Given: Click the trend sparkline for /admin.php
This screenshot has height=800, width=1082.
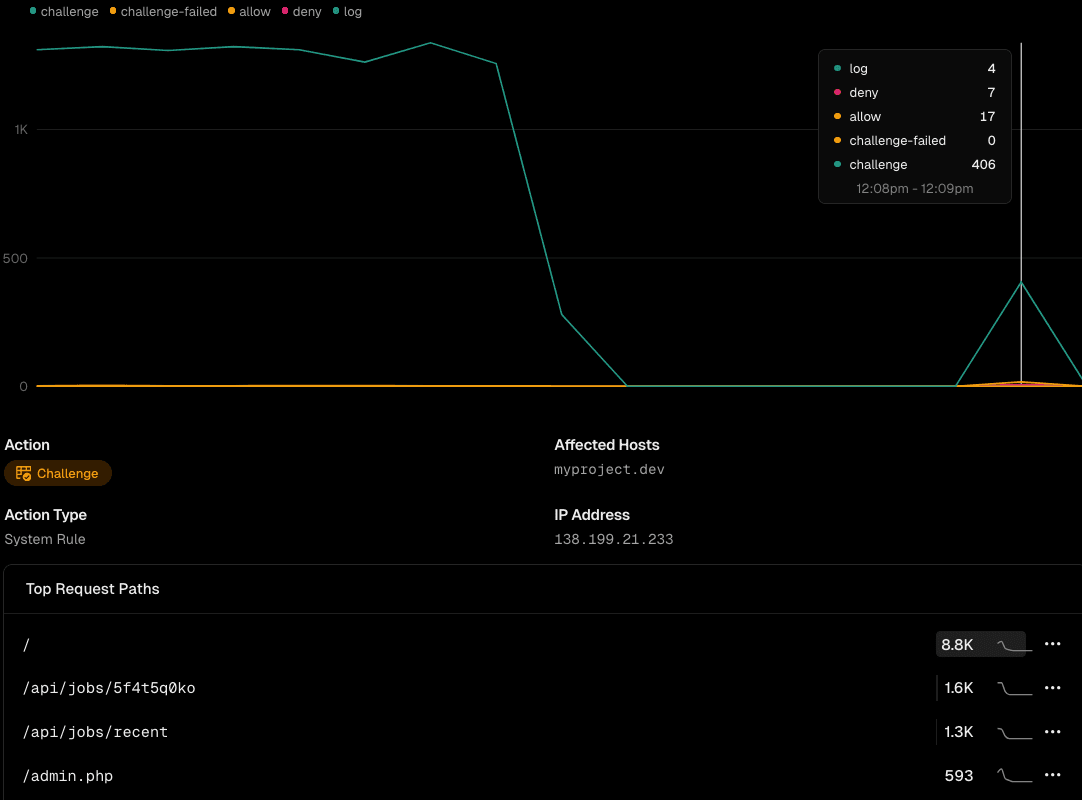Looking at the screenshot, I should (x=1014, y=775).
